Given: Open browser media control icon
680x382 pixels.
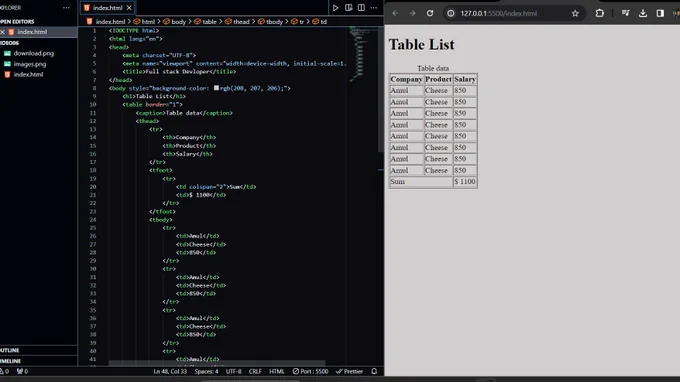Looking at the screenshot, I should point(625,13).
